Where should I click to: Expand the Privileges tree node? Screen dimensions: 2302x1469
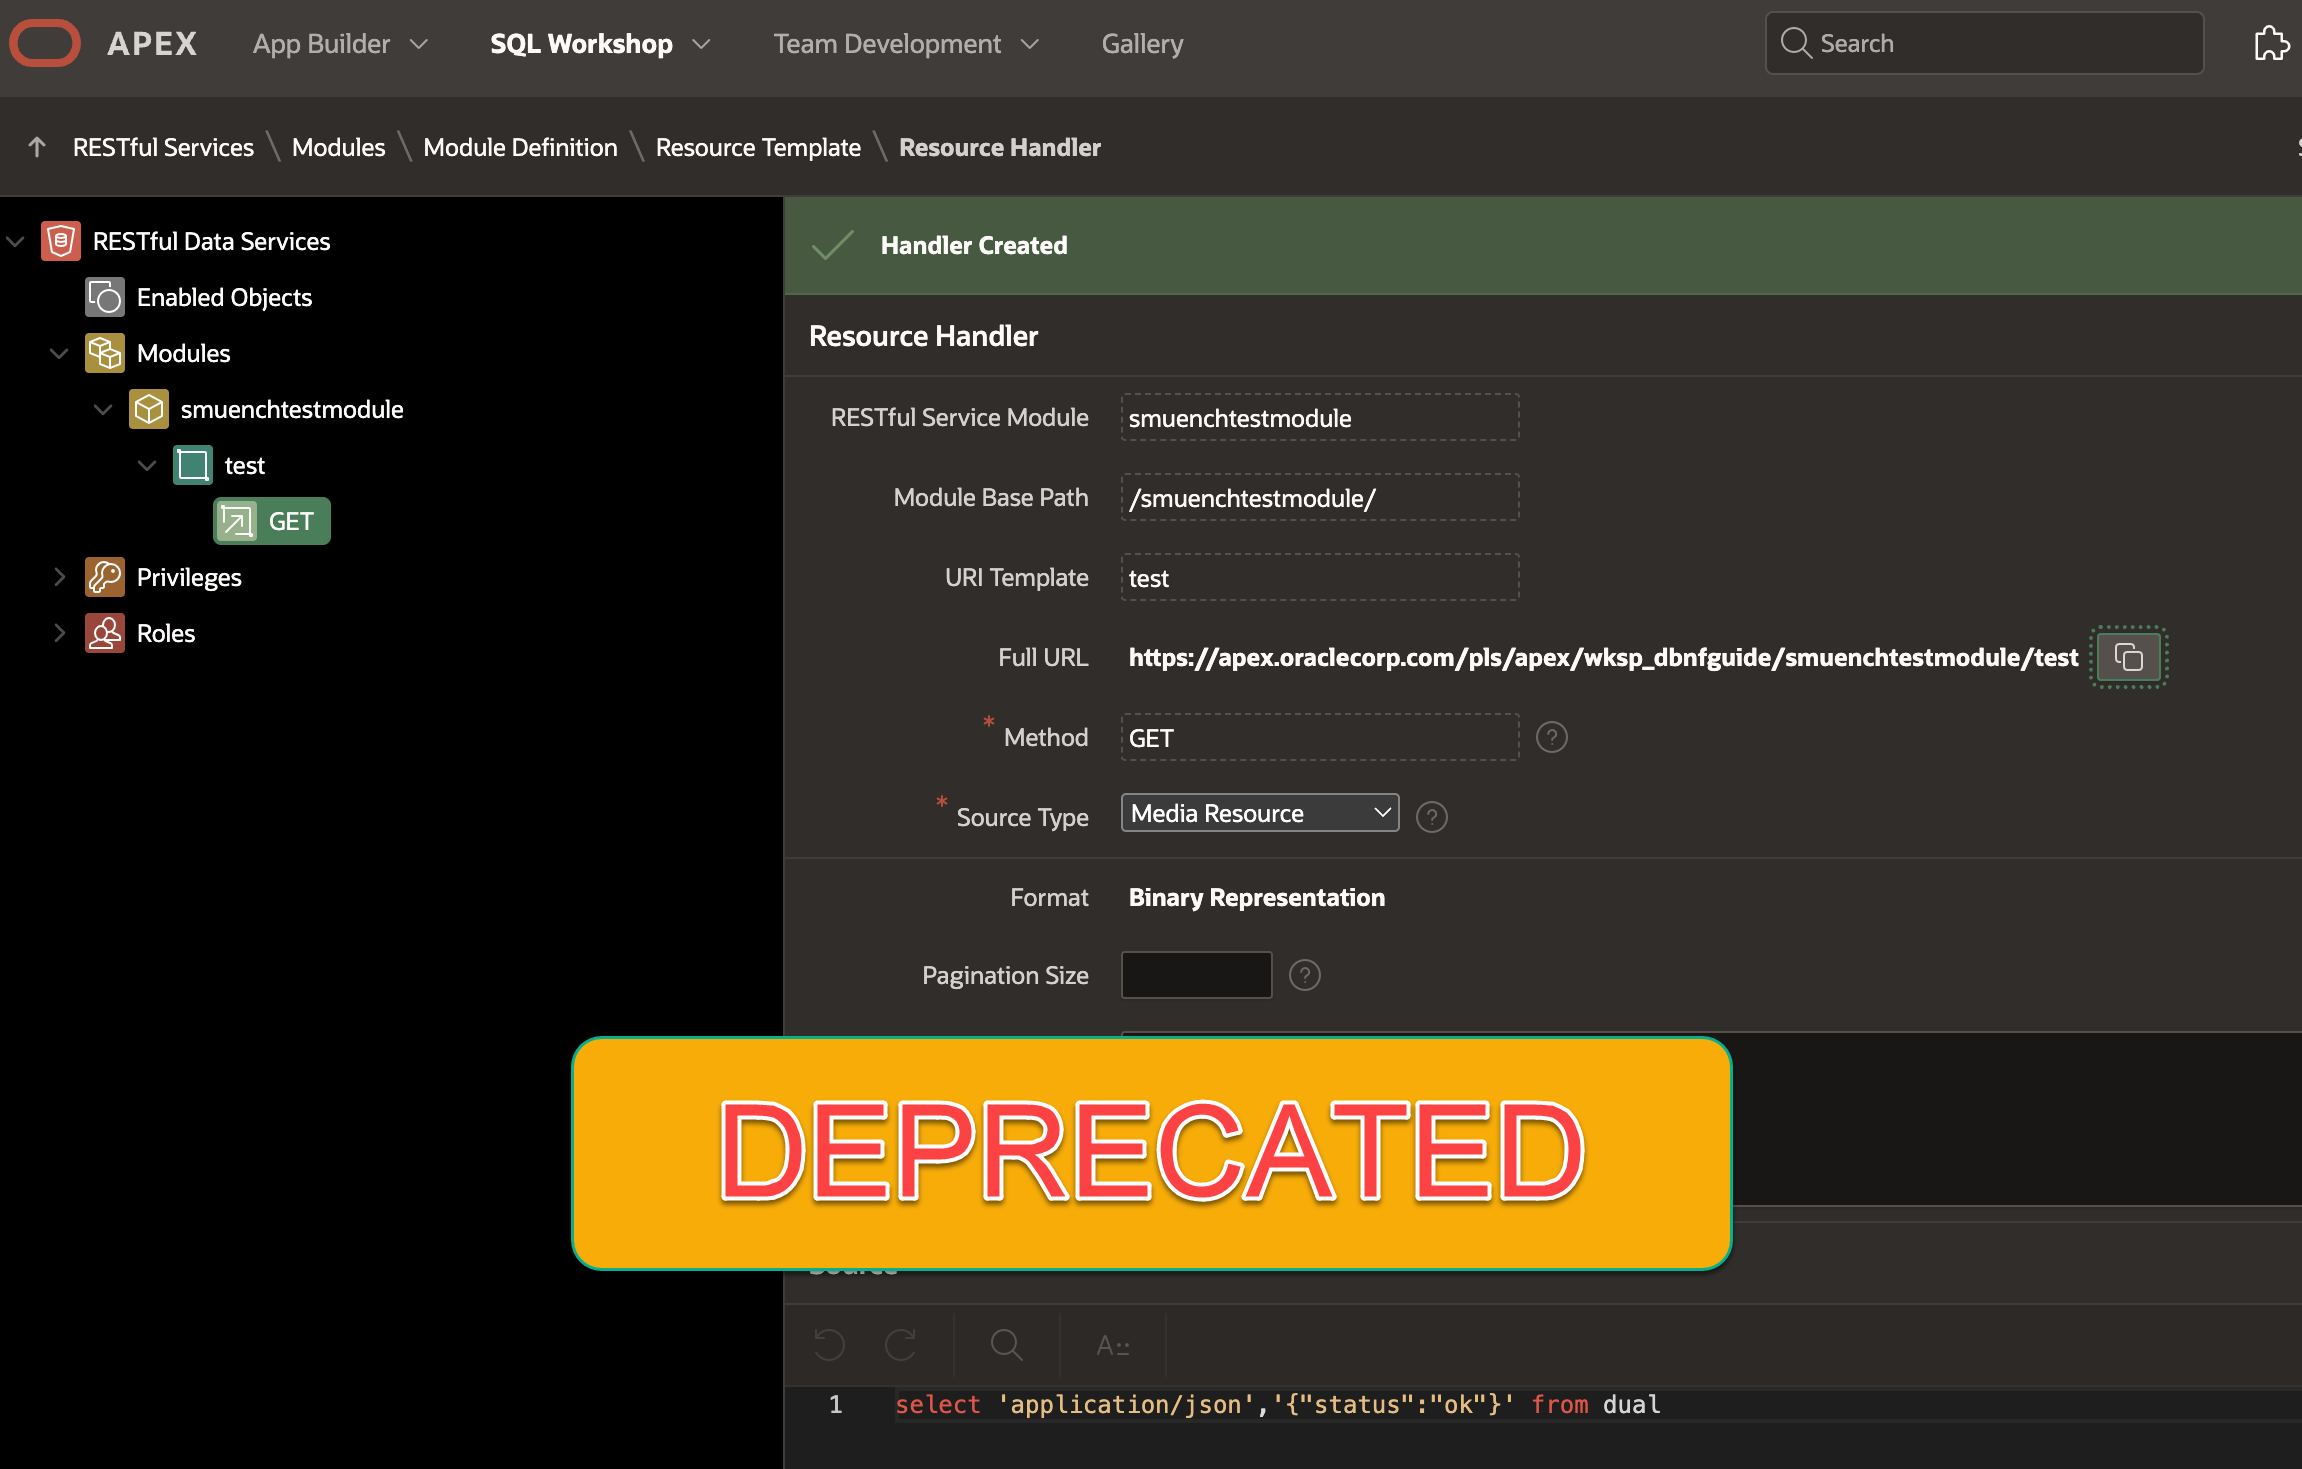(59, 577)
